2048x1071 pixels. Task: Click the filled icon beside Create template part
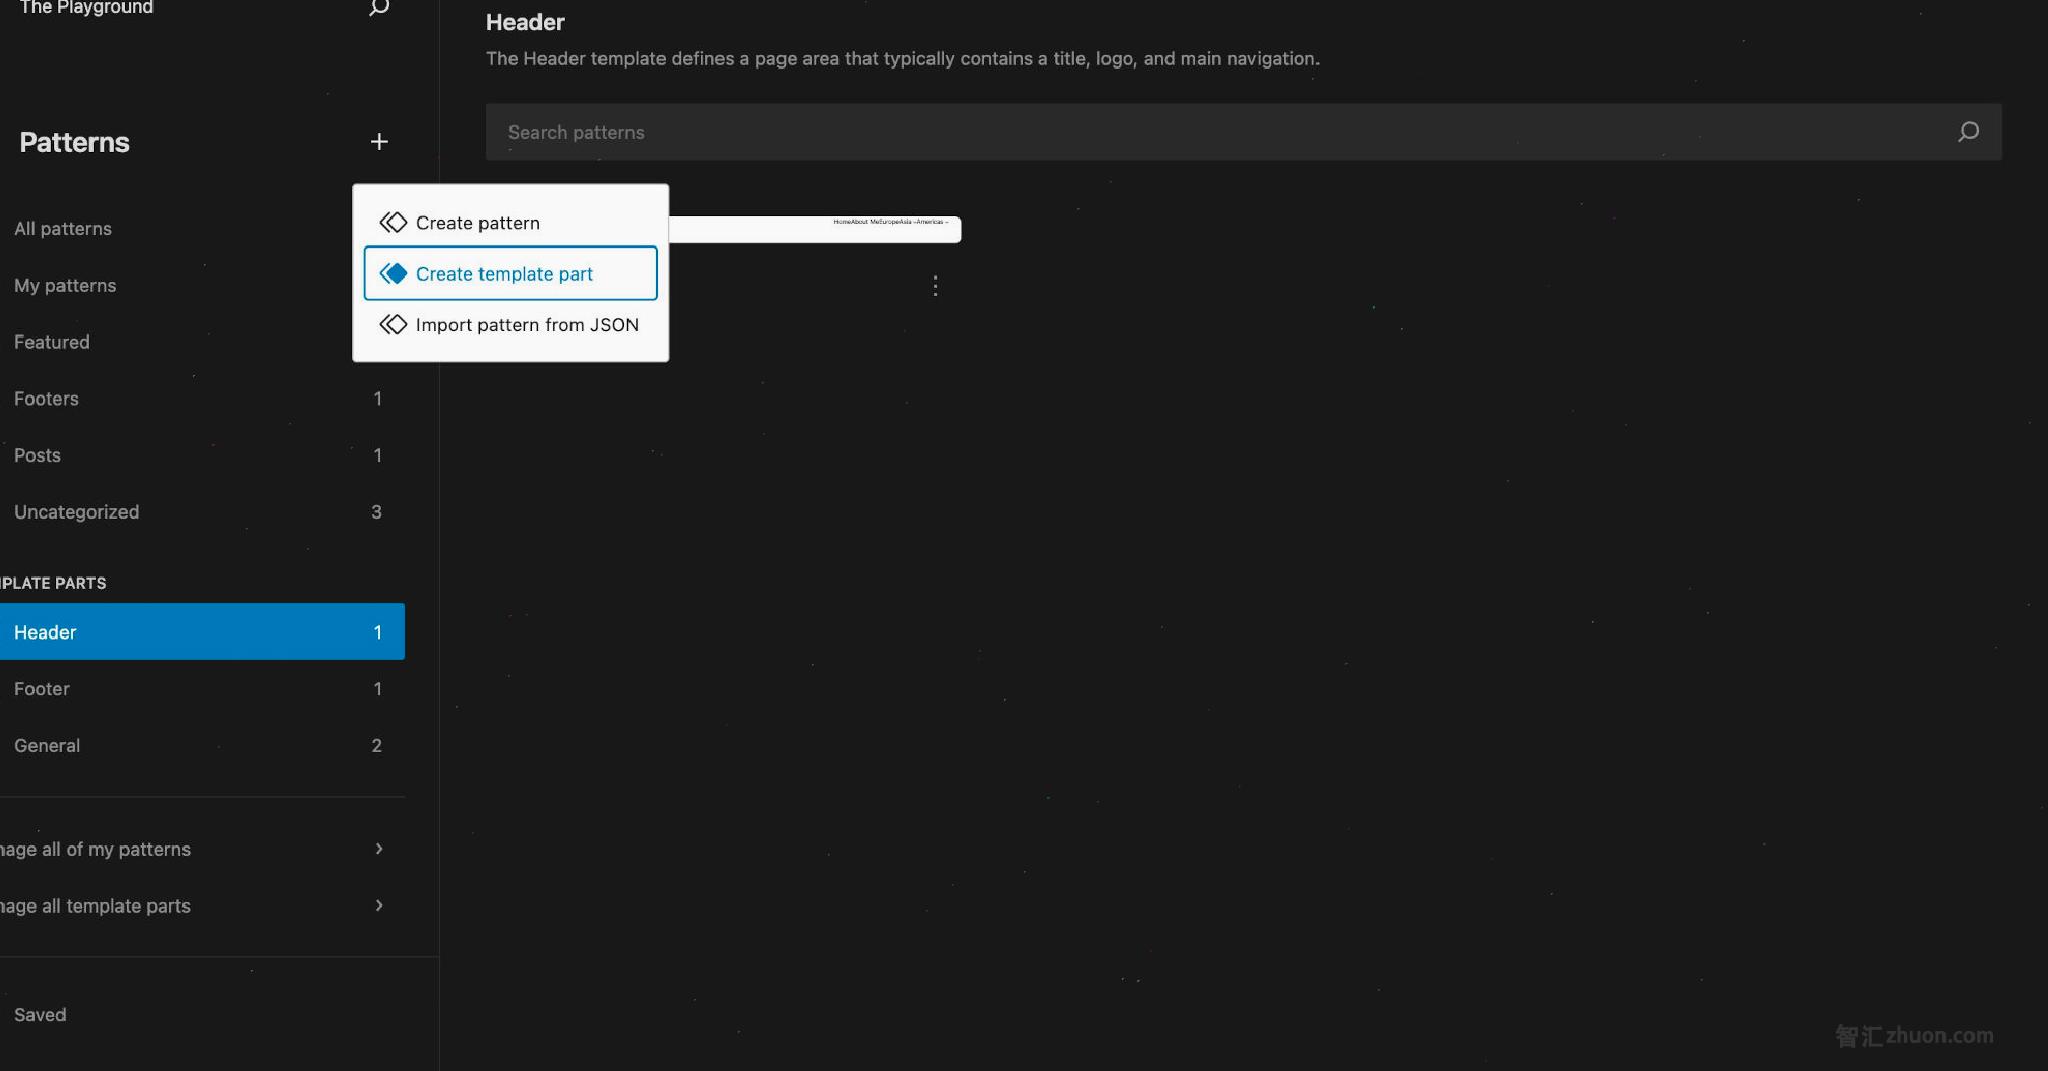[393, 273]
